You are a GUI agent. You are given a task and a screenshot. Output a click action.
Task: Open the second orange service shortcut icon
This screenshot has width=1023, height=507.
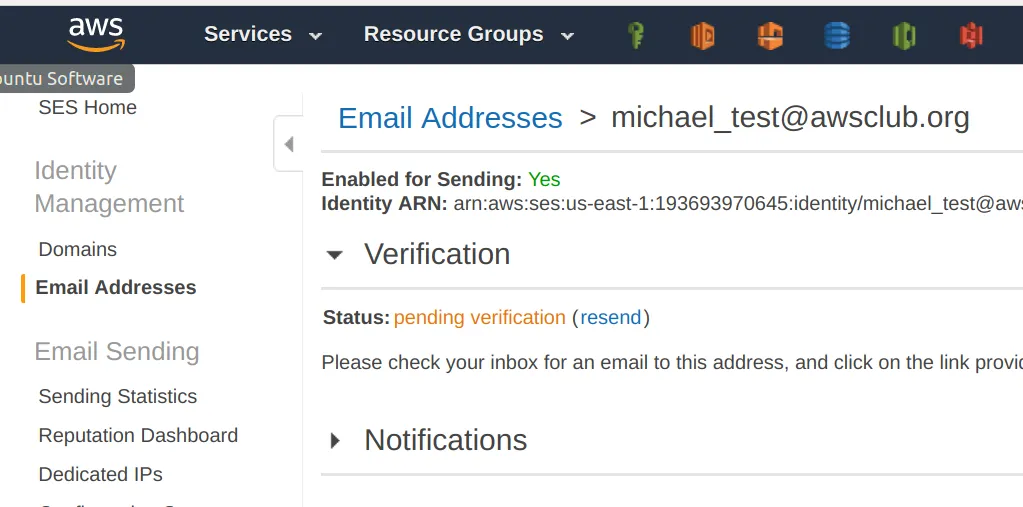tap(769, 35)
